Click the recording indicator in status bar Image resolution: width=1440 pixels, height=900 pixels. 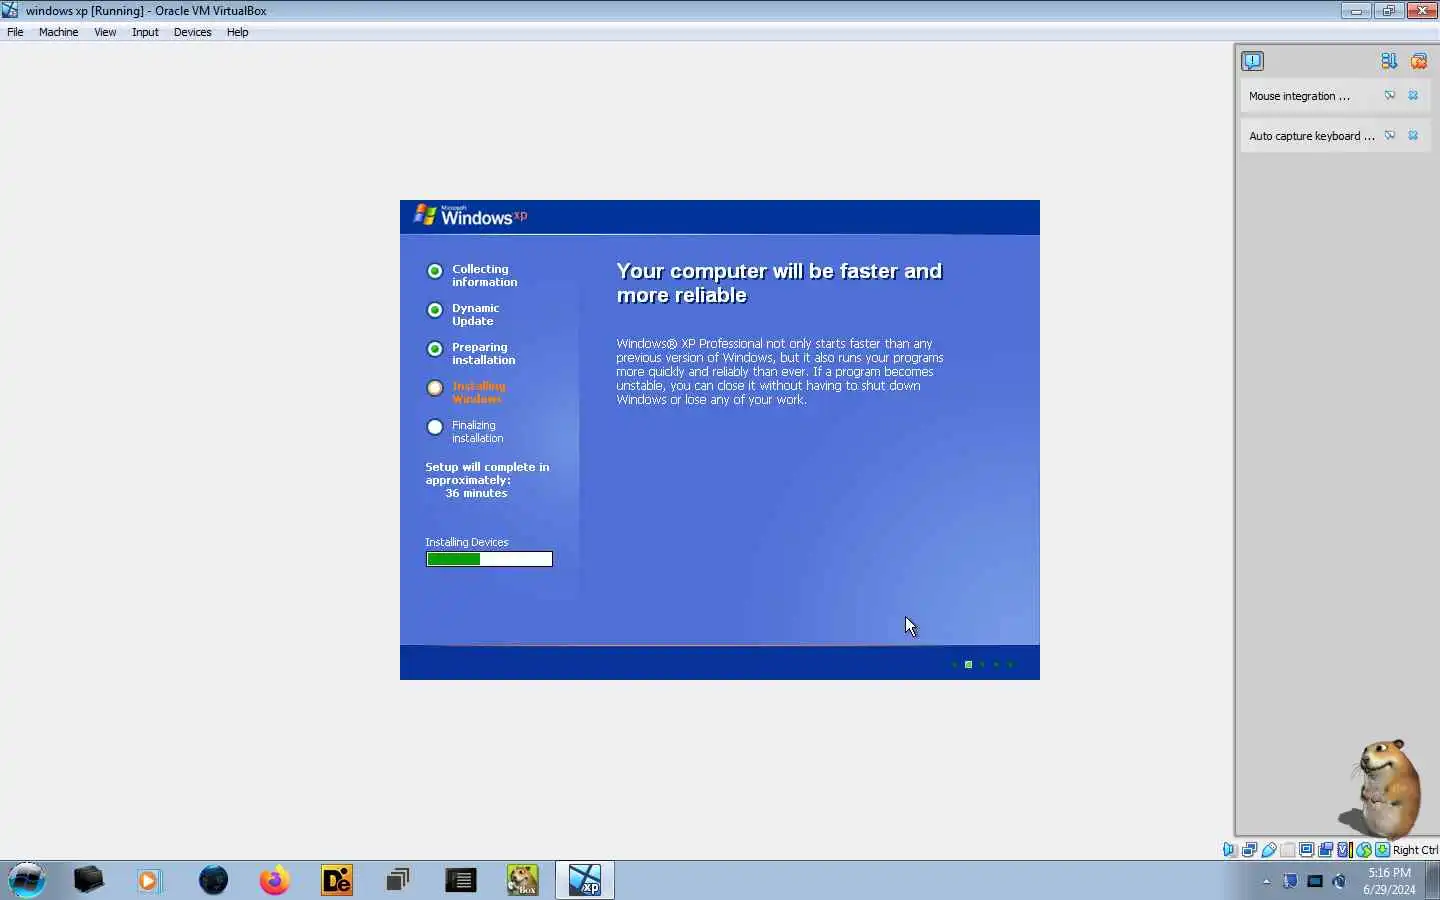1325,850
